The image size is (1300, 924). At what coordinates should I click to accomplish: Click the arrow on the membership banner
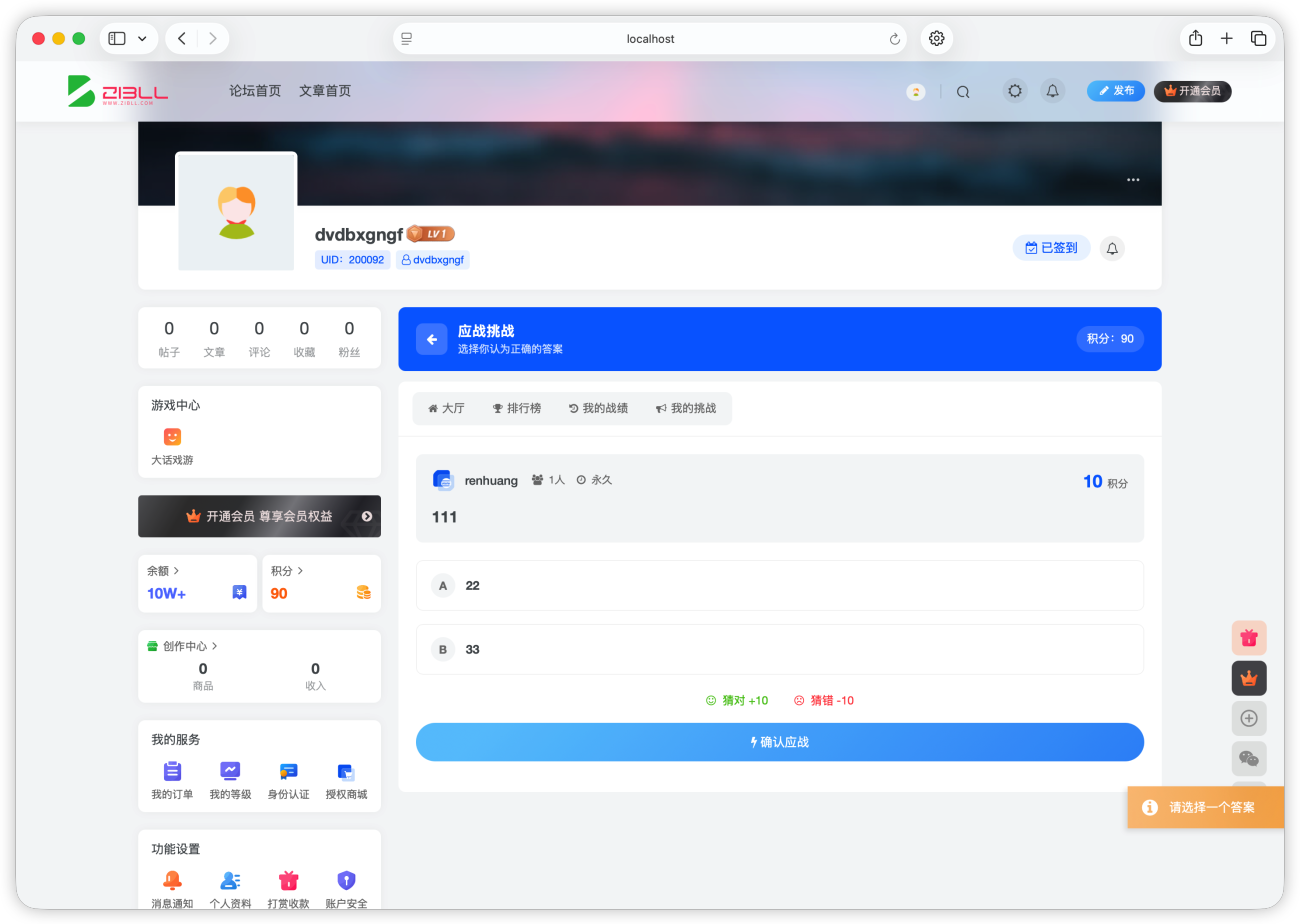click(x=367, y=516)
